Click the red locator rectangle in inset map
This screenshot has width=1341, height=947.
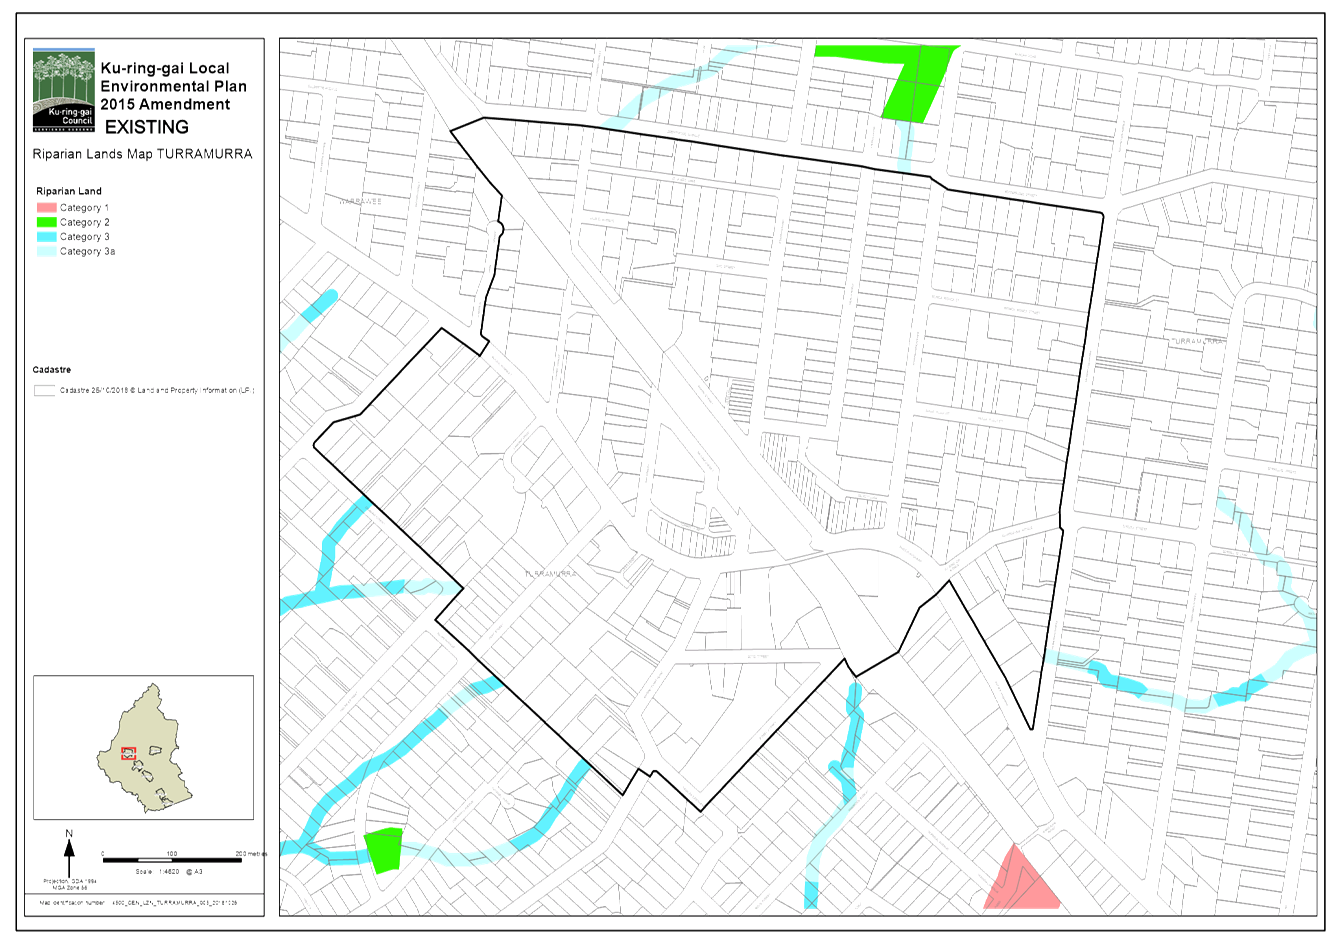coord(128,753)
